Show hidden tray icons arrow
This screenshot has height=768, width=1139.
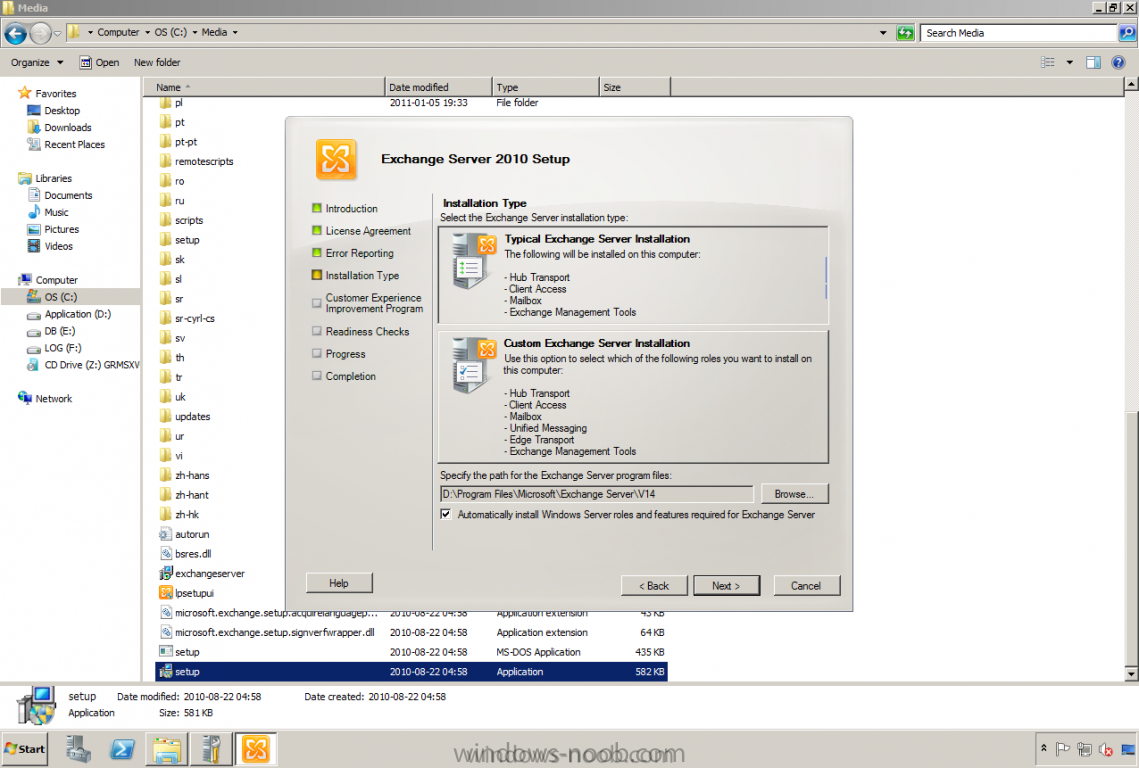1044,748
